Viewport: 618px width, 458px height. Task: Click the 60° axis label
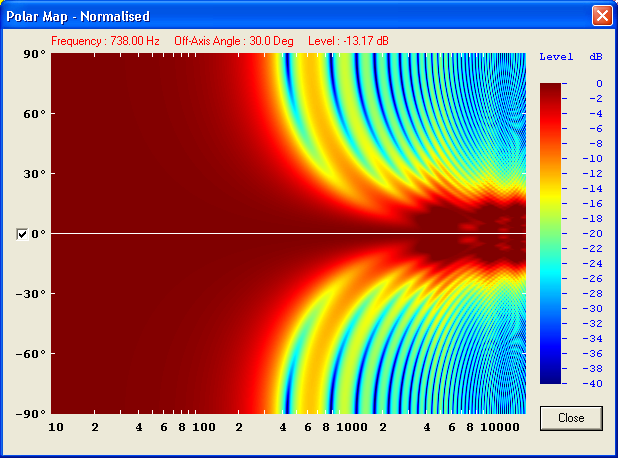34,114
